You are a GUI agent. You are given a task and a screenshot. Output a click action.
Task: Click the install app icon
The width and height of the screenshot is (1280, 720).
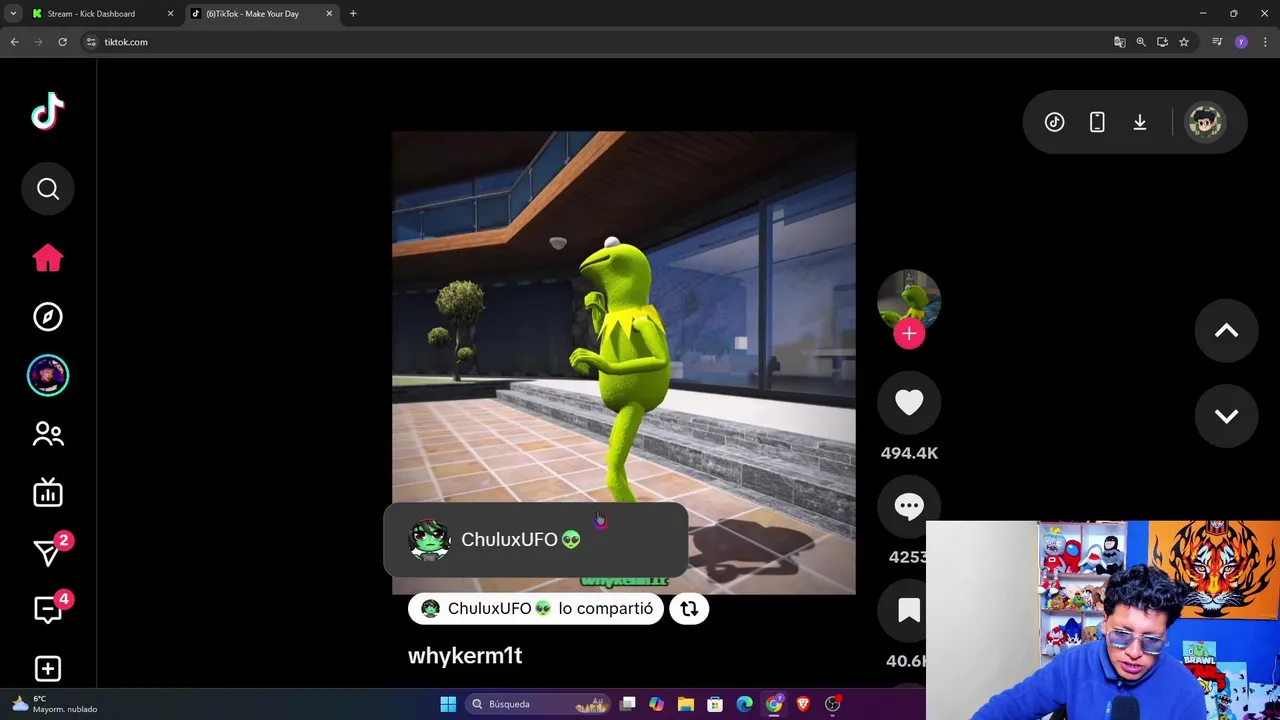click(x=1162, y=42)
